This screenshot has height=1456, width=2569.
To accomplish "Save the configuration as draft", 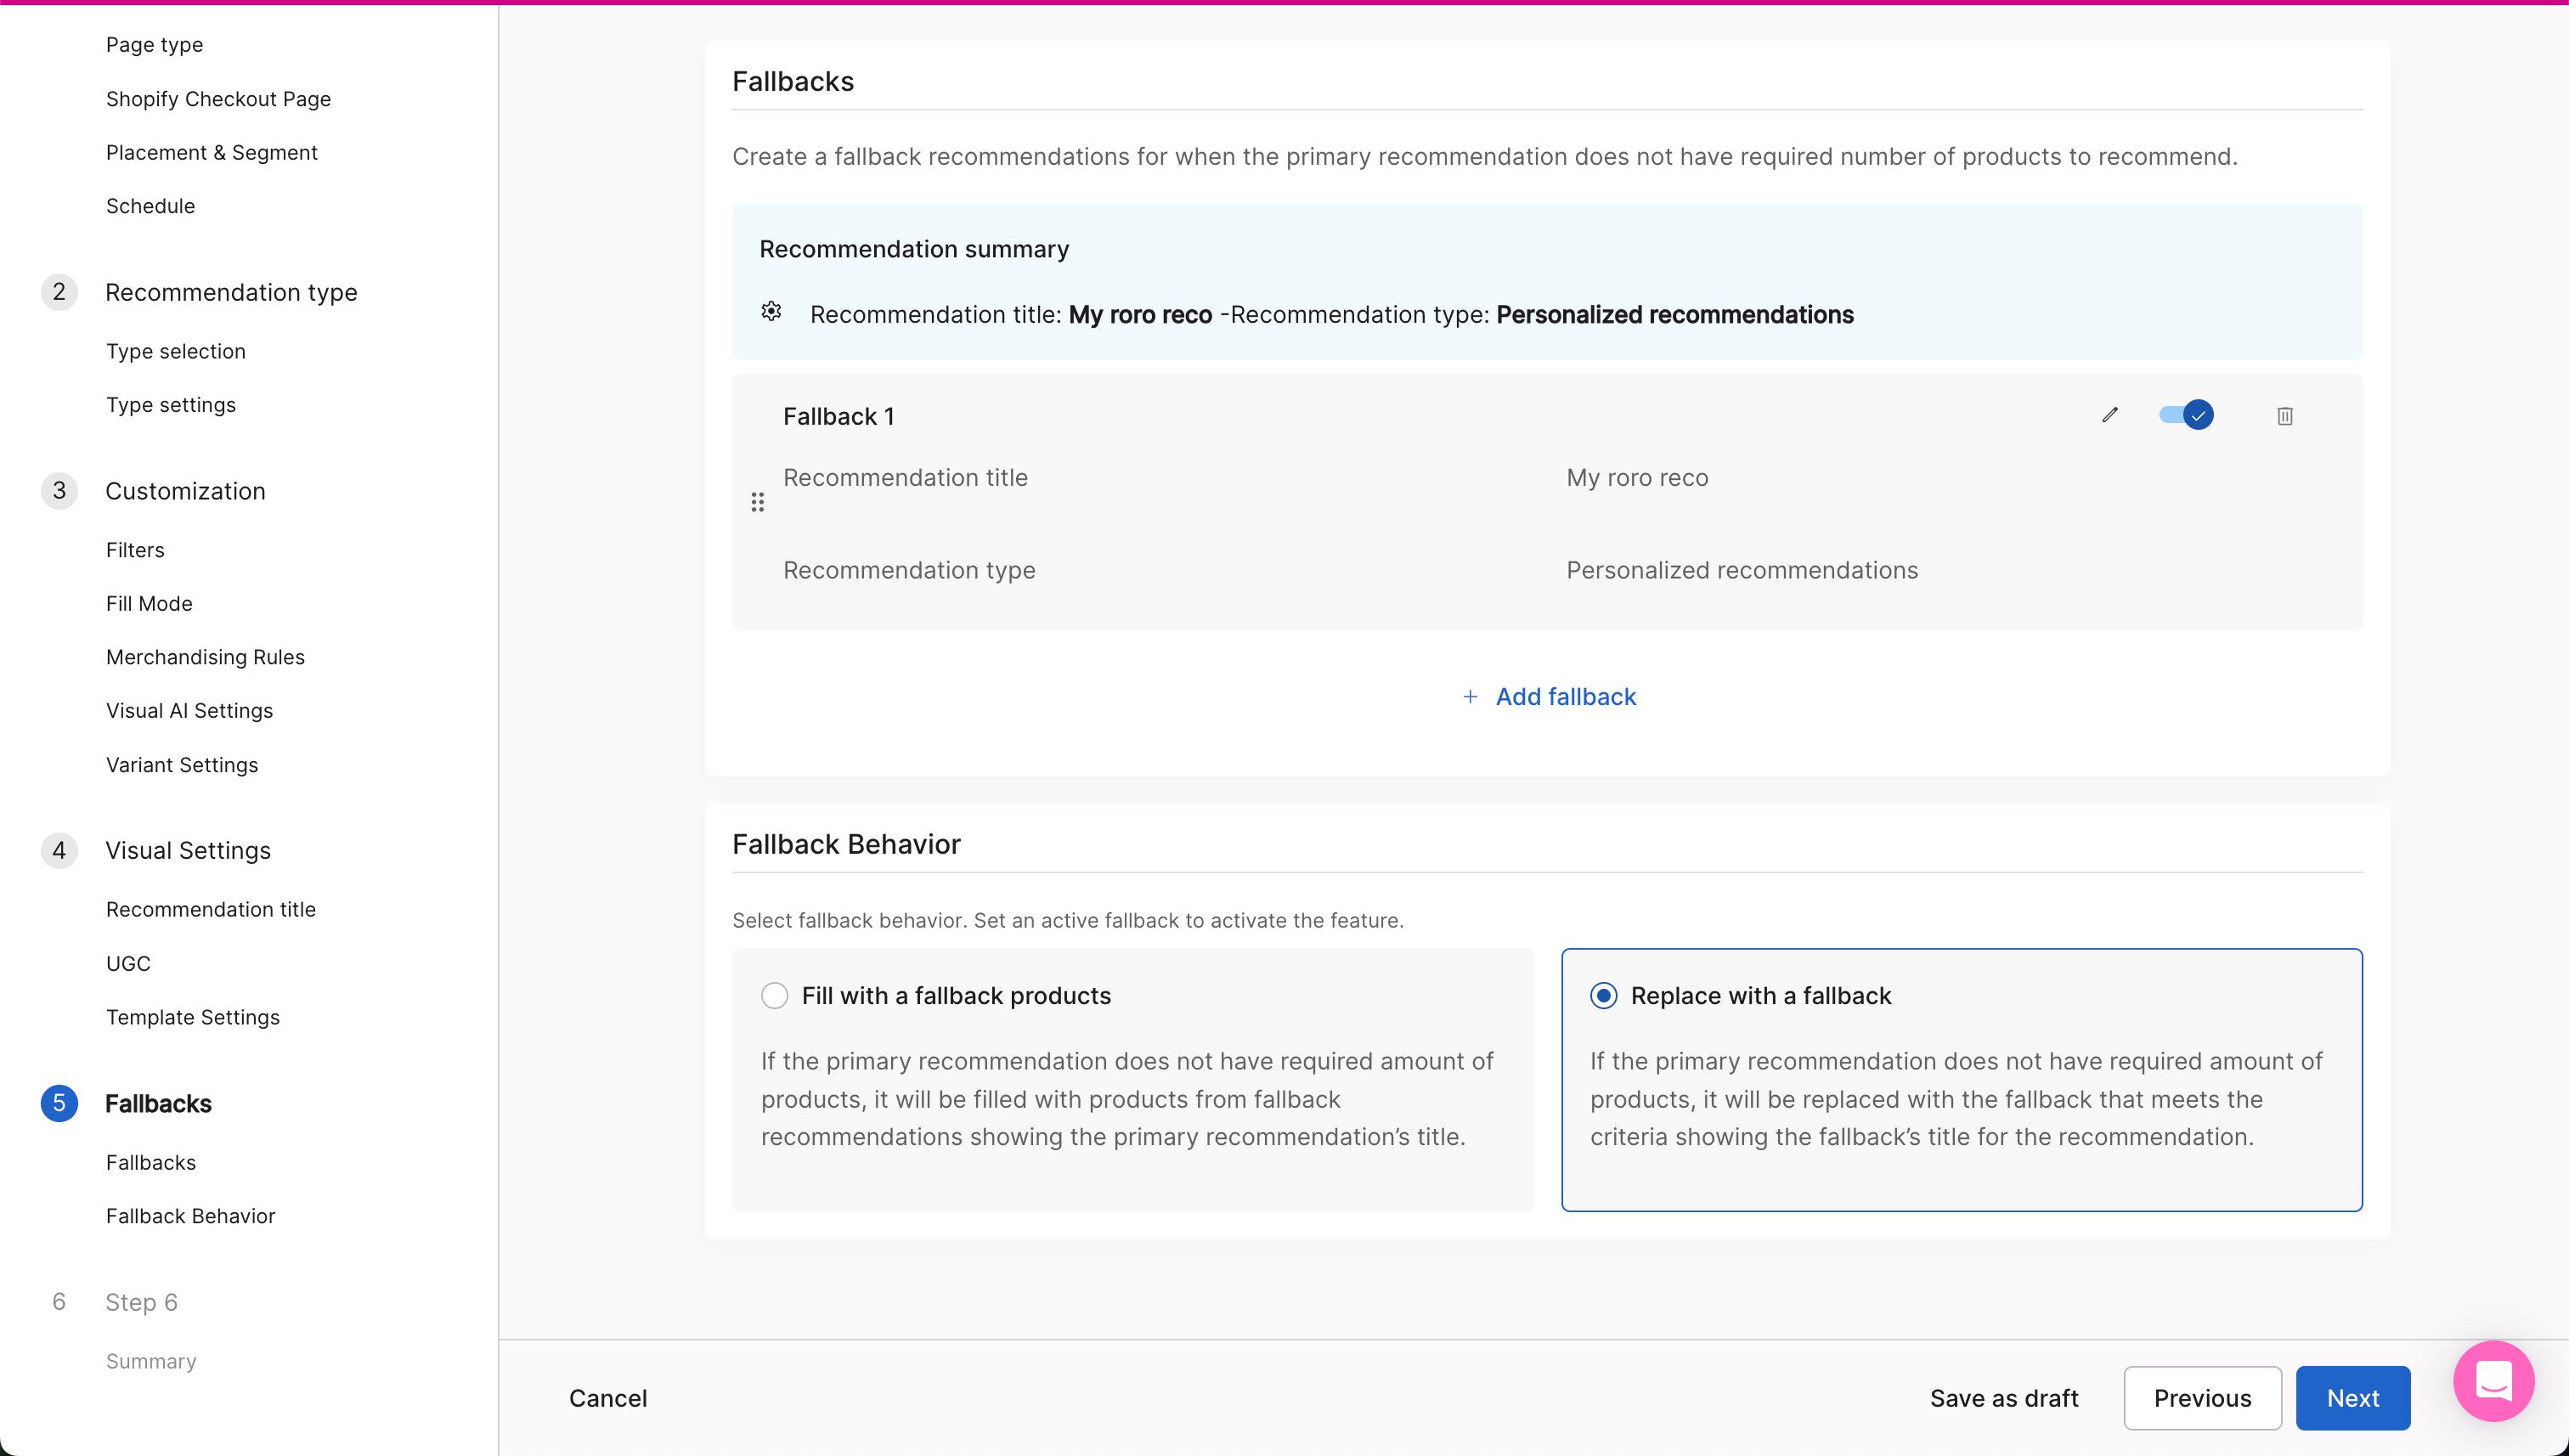I will pos(2003,1397).
